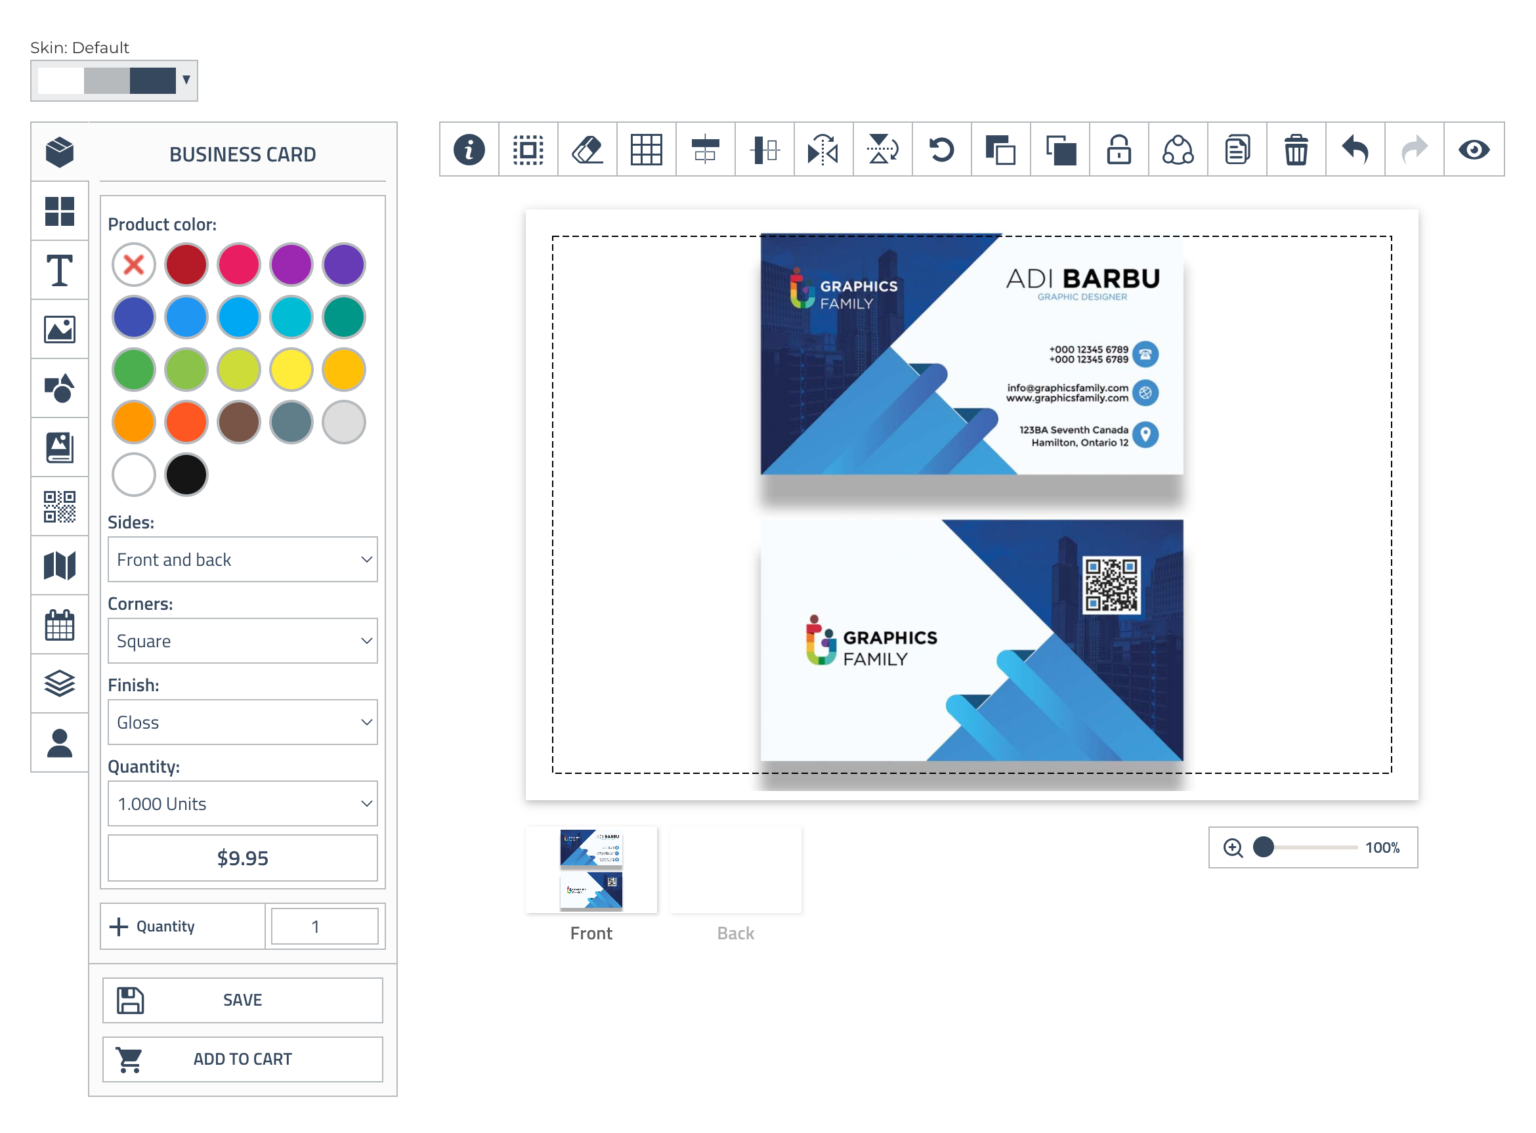This screenshot has height=1133, width=1536.
Task: Click the ADD TO CART button
Action: point(243,1059)
